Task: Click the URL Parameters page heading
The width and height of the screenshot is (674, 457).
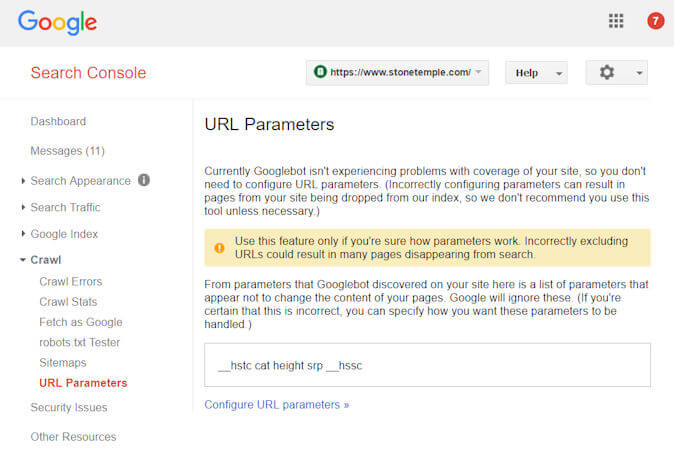Action: coord(269,124)
